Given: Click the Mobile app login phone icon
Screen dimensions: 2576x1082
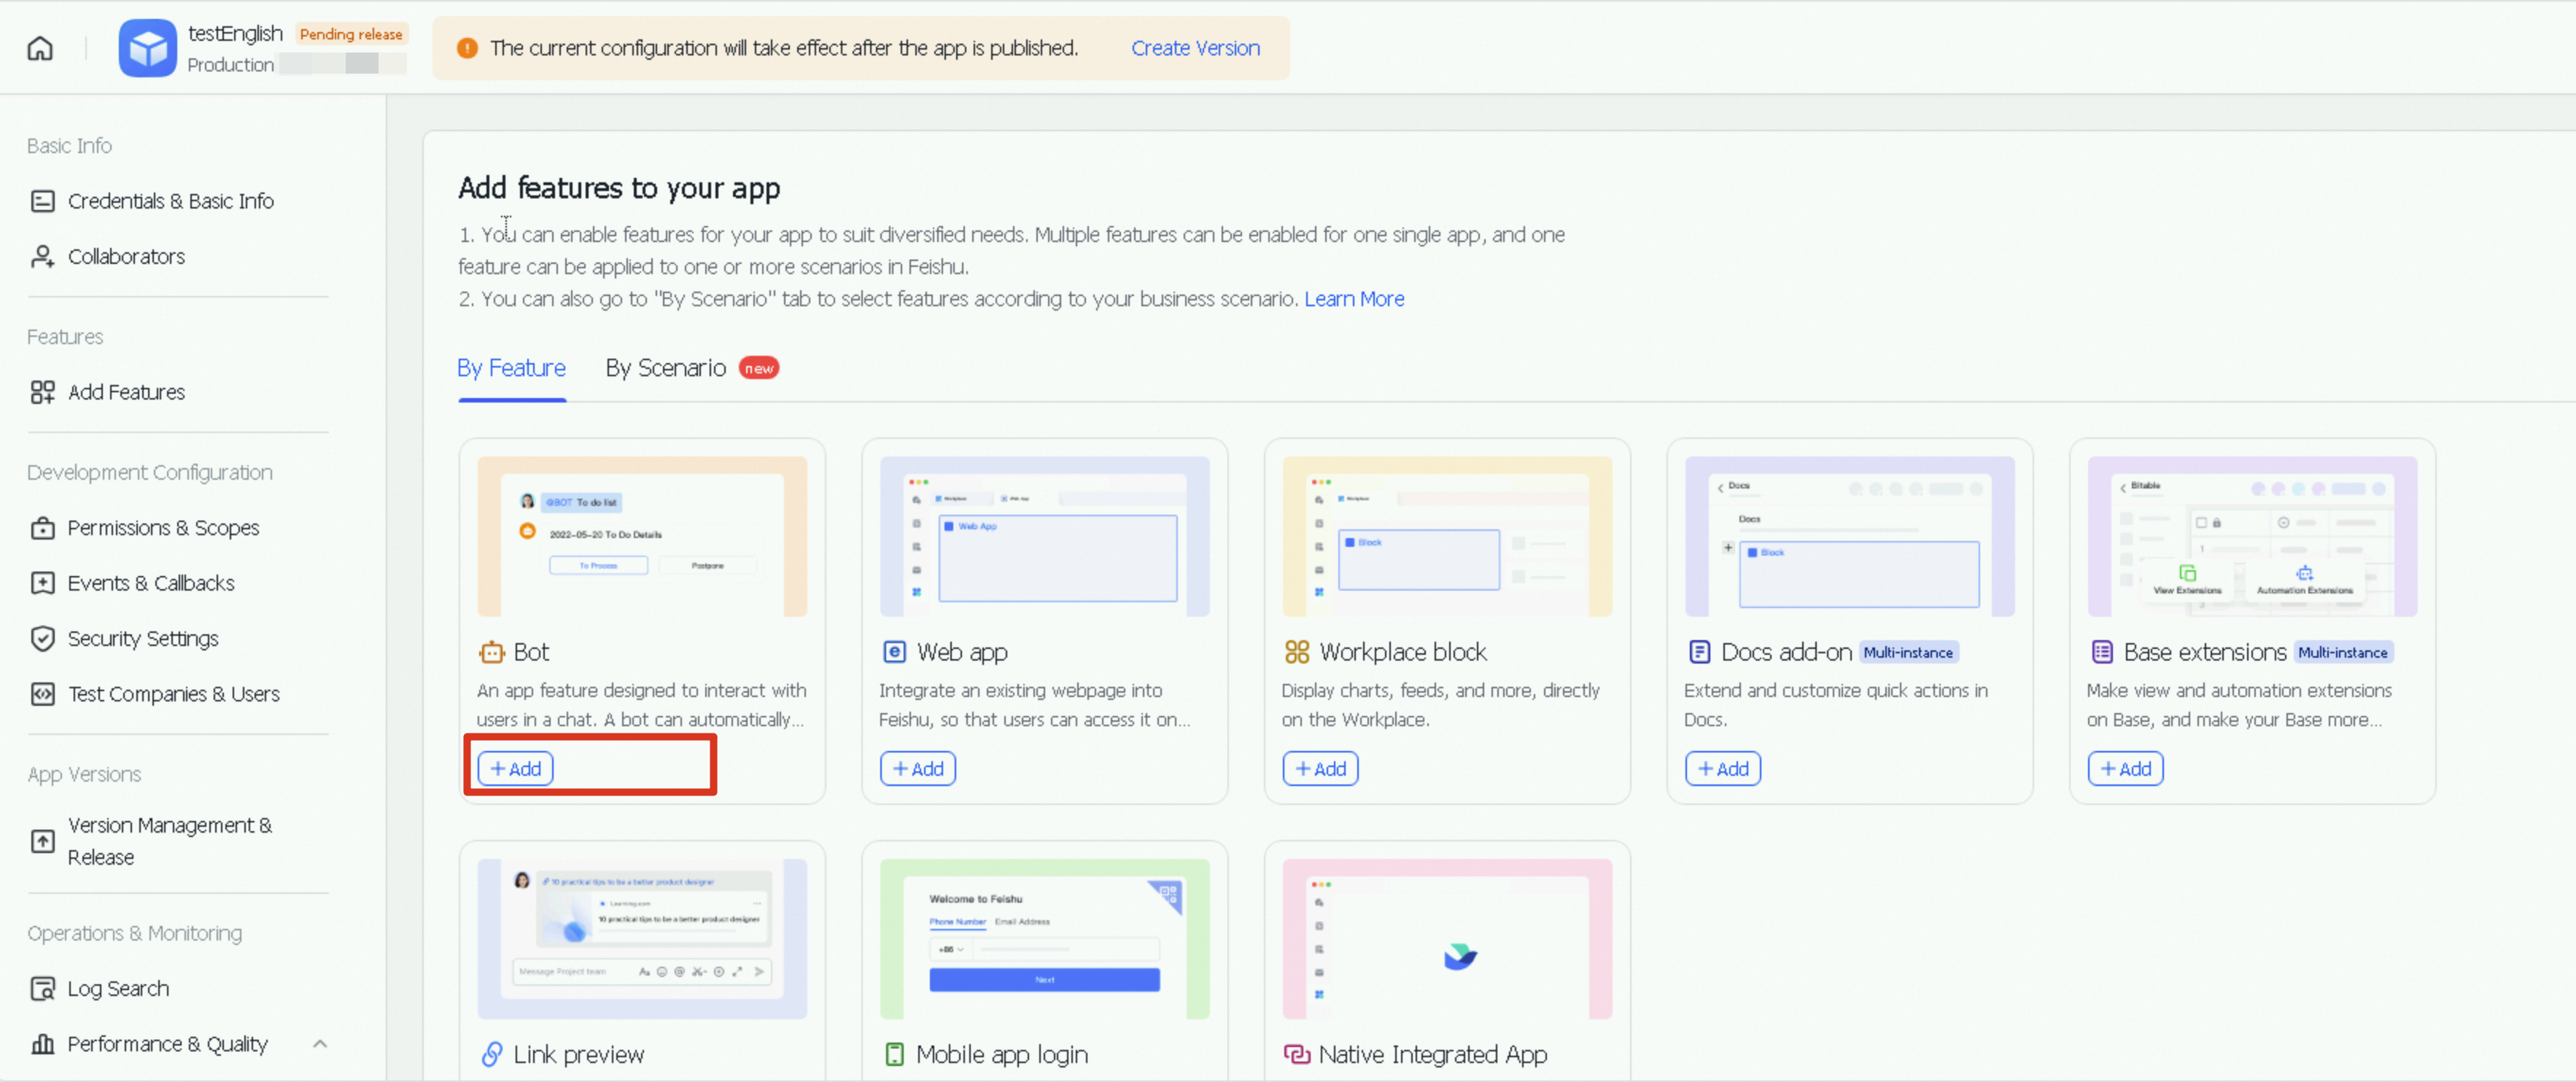Looking at the screenshot, I should (894, 1055).
